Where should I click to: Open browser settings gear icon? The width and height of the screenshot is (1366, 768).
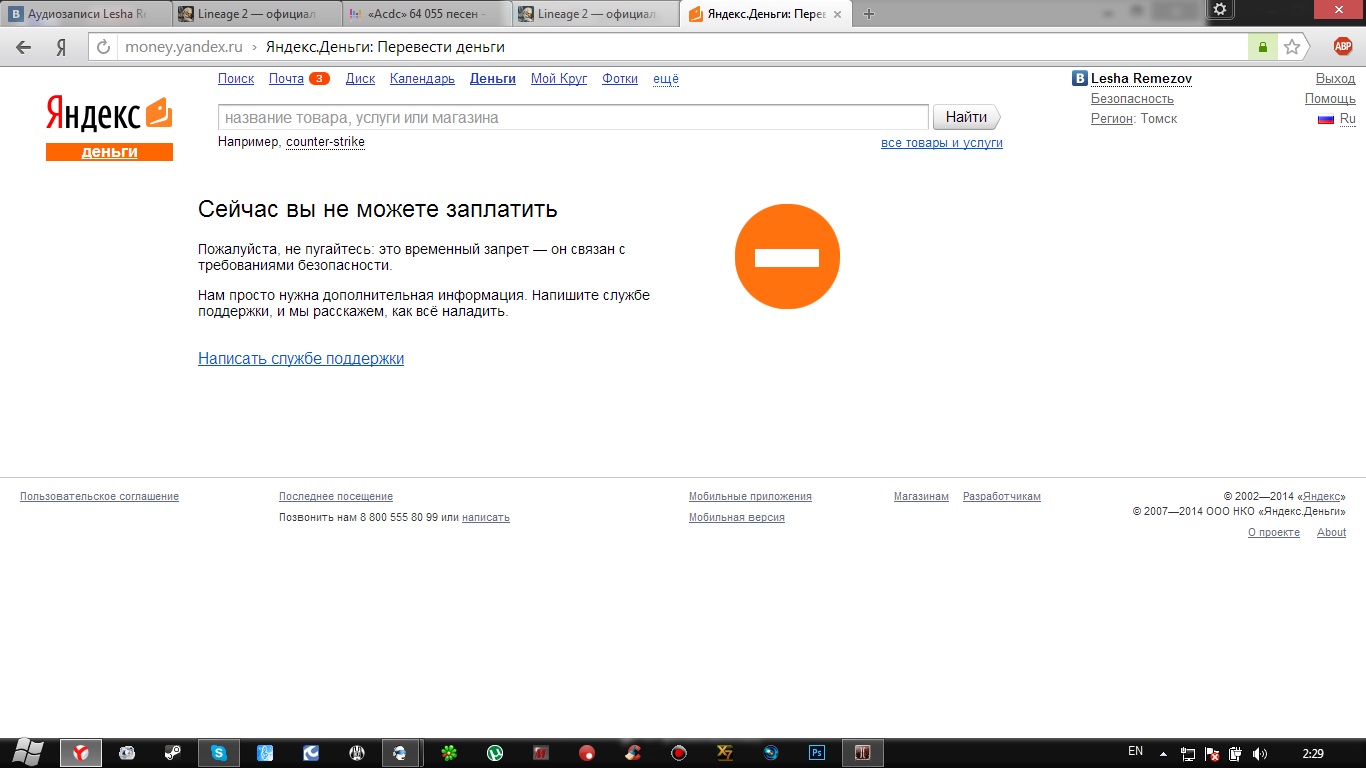tap(1219, 9)
